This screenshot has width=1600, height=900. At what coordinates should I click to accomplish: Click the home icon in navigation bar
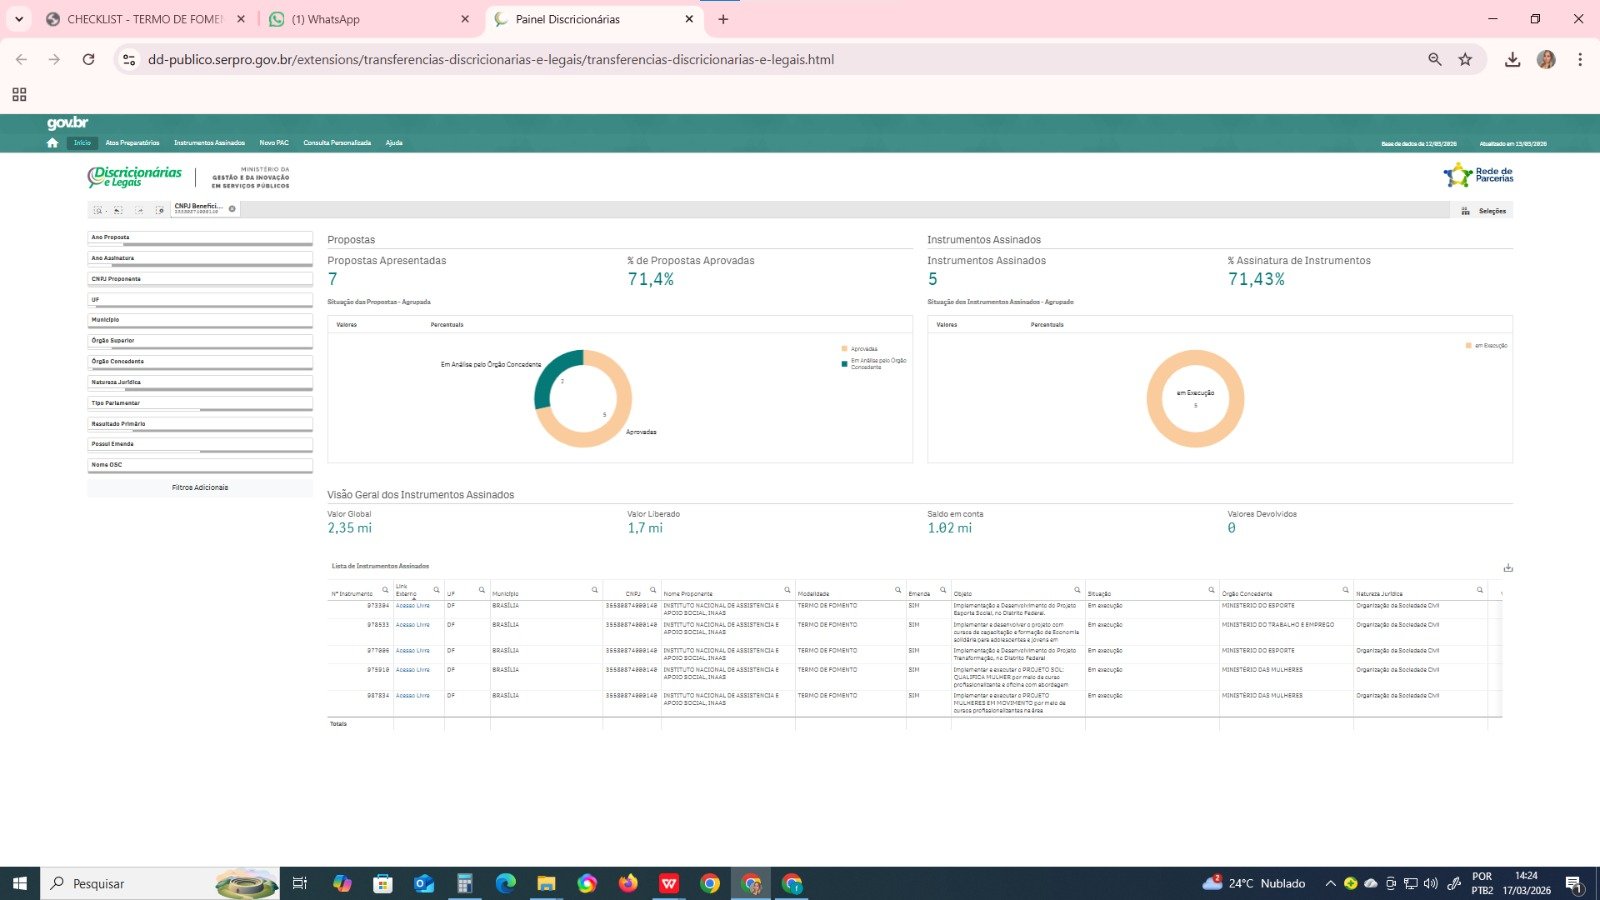[52, 143]
